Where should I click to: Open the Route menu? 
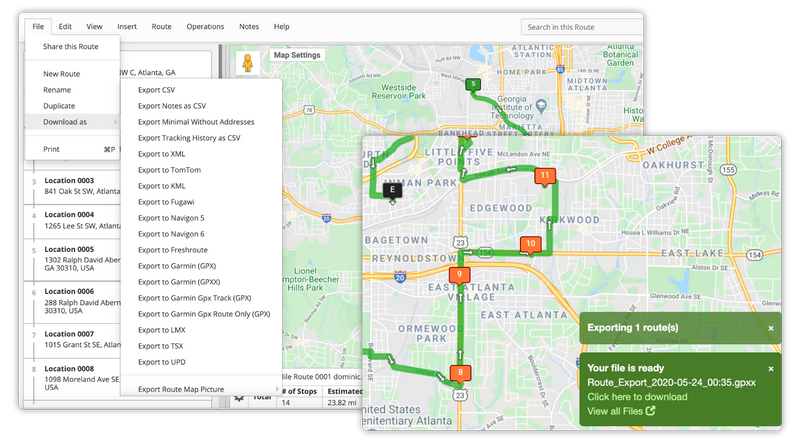click(x=161, y=27)
